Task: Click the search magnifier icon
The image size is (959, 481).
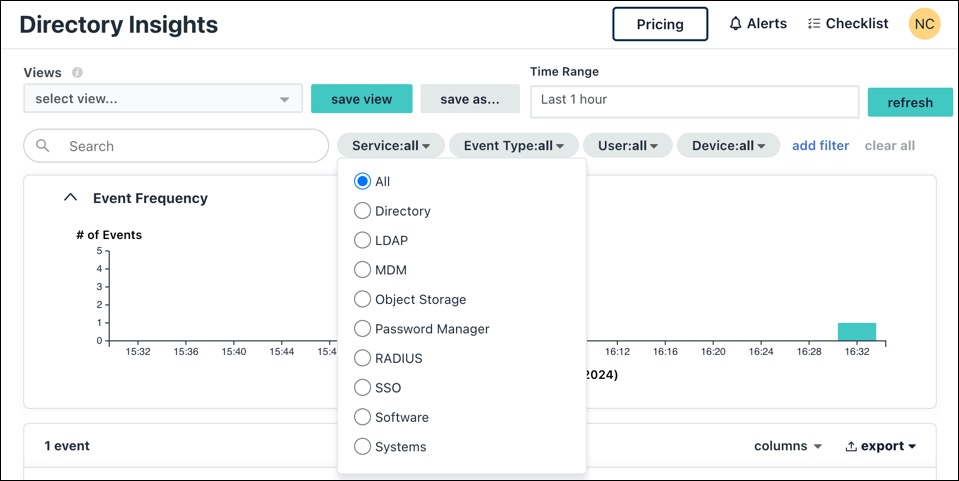Action: tap(42, 146)
